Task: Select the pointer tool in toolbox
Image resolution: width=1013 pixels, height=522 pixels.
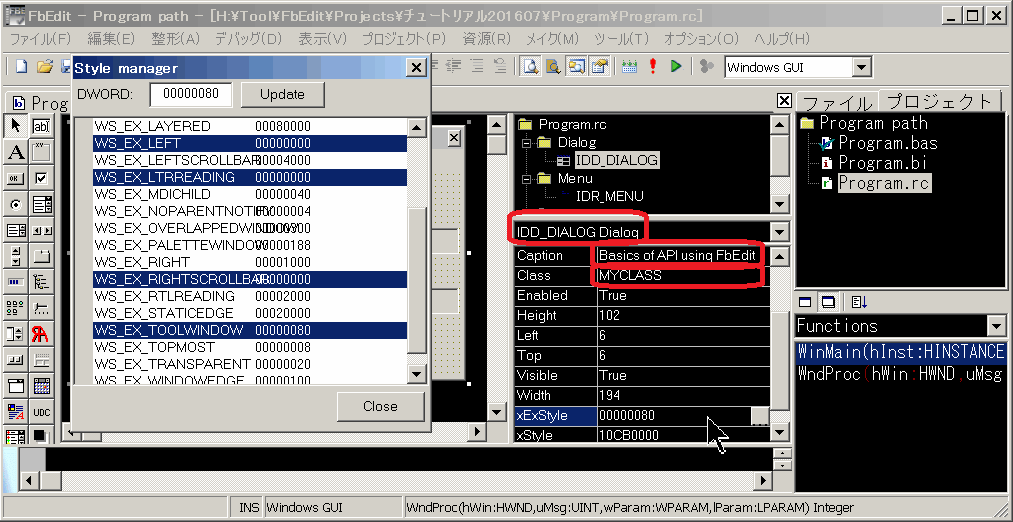Action: [16, 125]
